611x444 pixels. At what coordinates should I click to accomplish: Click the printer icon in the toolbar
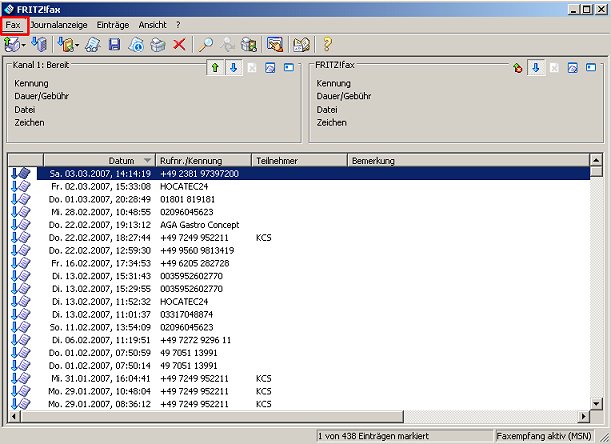click(158, 44)
